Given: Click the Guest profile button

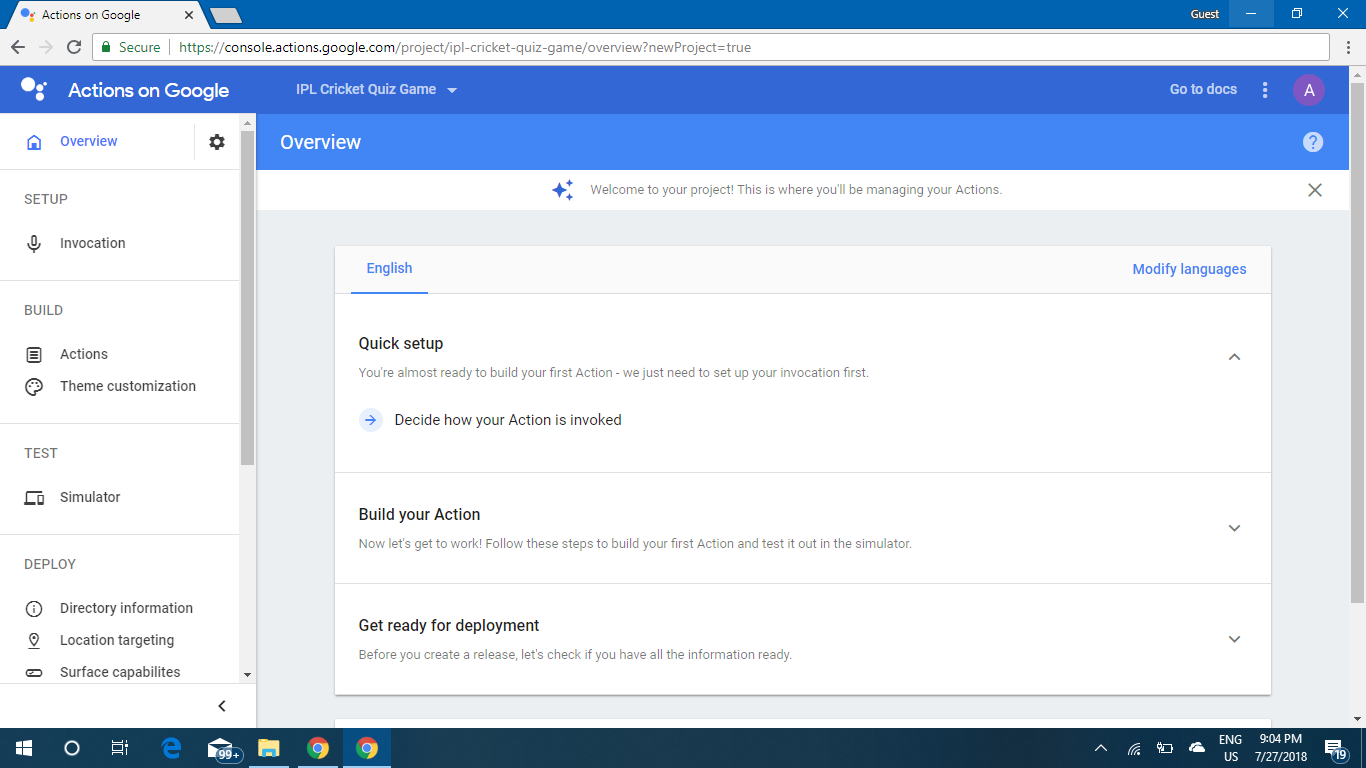Looking at the screenshot, I should (1205, 14).
